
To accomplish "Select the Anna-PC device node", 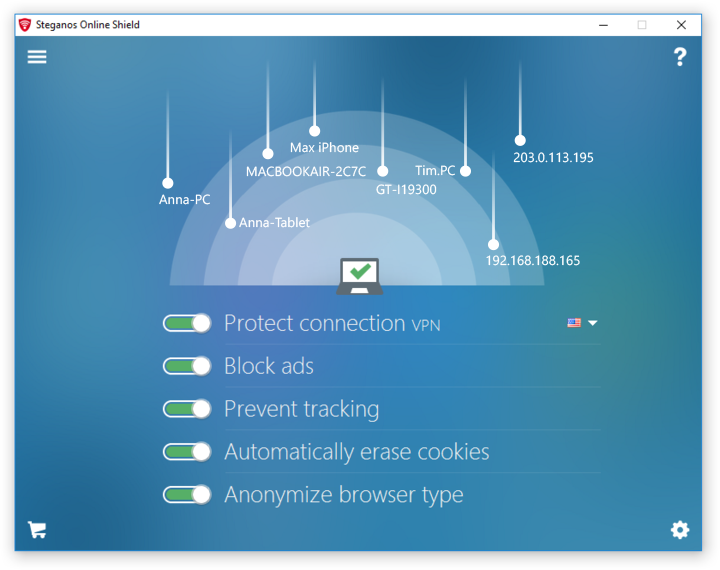I will (x=168, y=184).
